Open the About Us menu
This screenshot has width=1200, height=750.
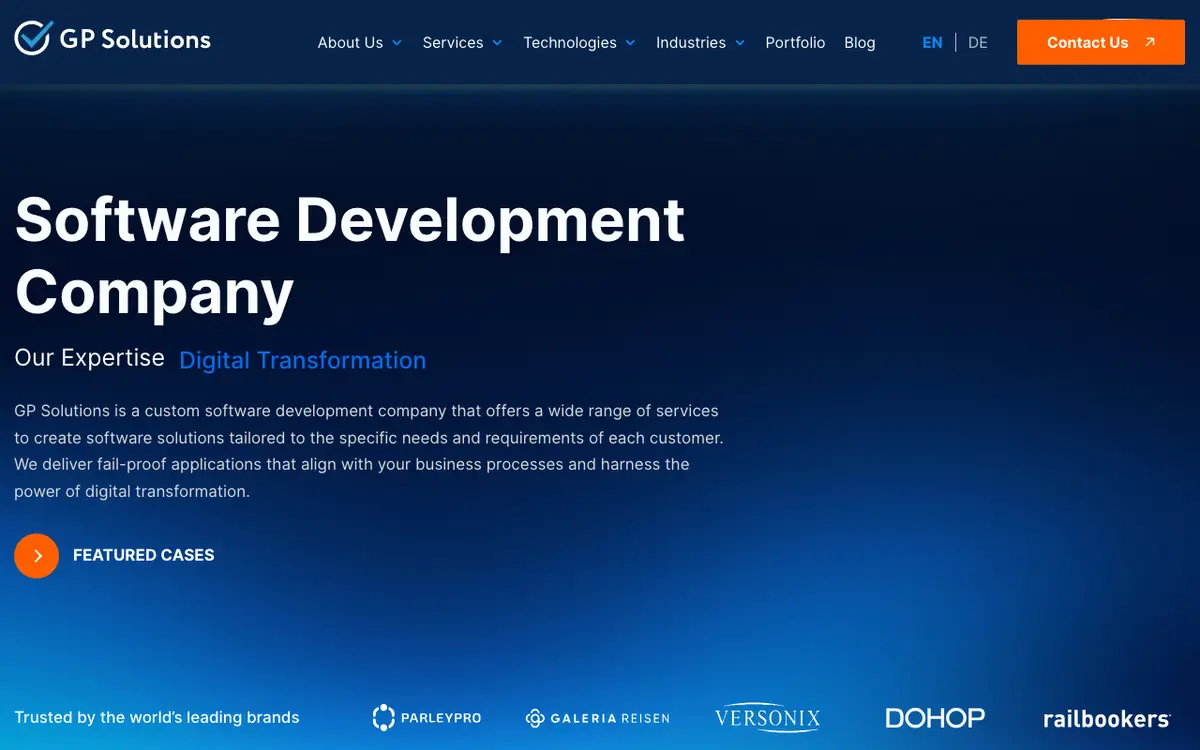pyautogui.click(x=350, y=42)
